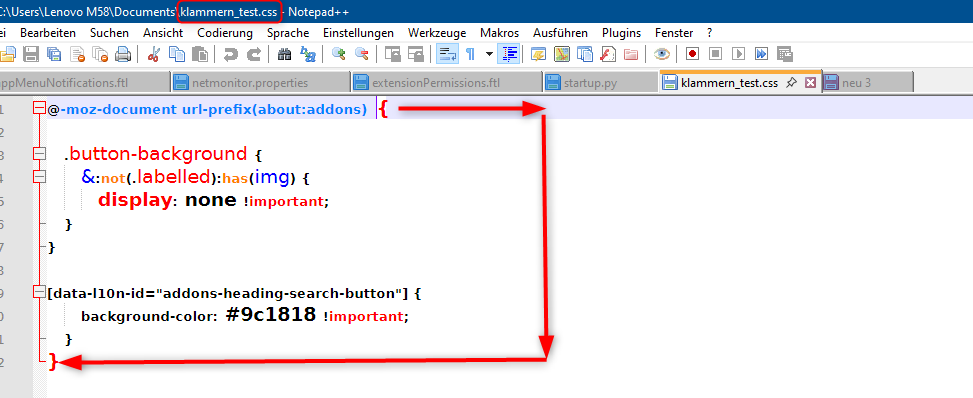Switch to the extensionPermissions.ftl tab
The height and width of the screenshot is (398, 973).
tap(446, 83)
